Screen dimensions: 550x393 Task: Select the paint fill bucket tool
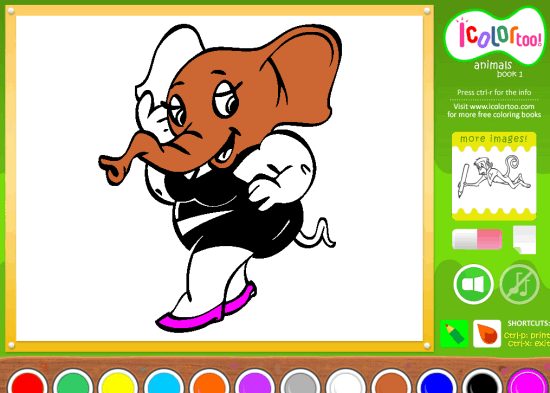point(487,333)
